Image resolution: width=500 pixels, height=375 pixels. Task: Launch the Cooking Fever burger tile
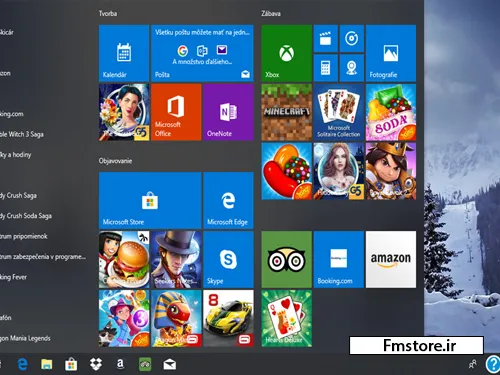(x=124, y=259)
